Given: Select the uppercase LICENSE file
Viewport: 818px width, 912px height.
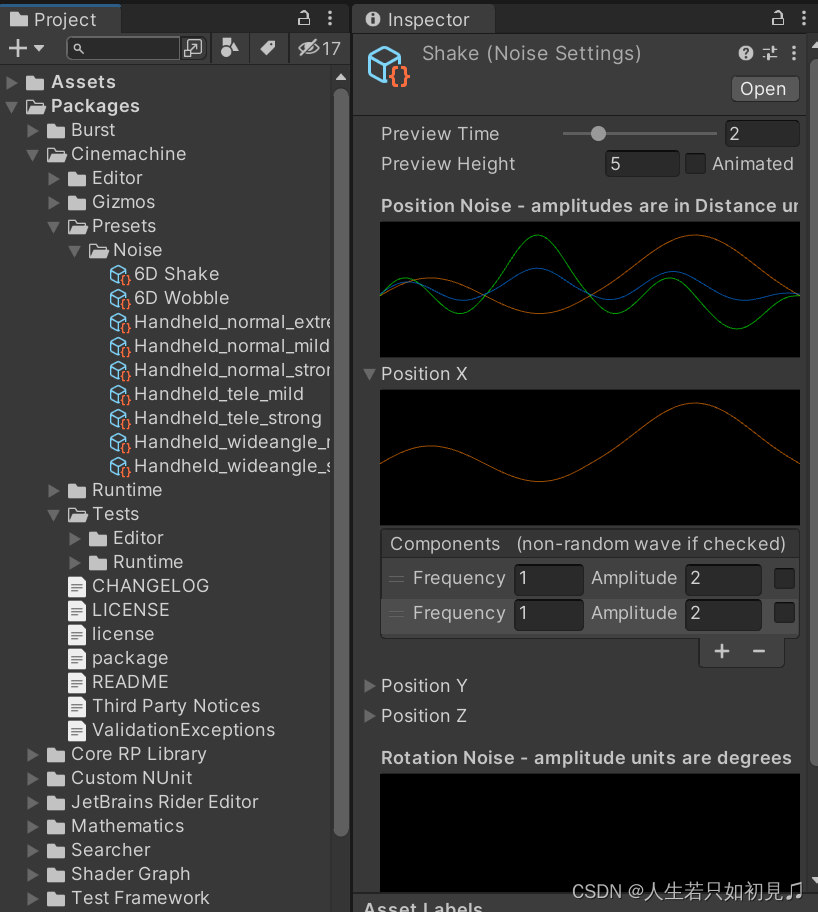Looking at the screenshot, I should pos(118,610).
